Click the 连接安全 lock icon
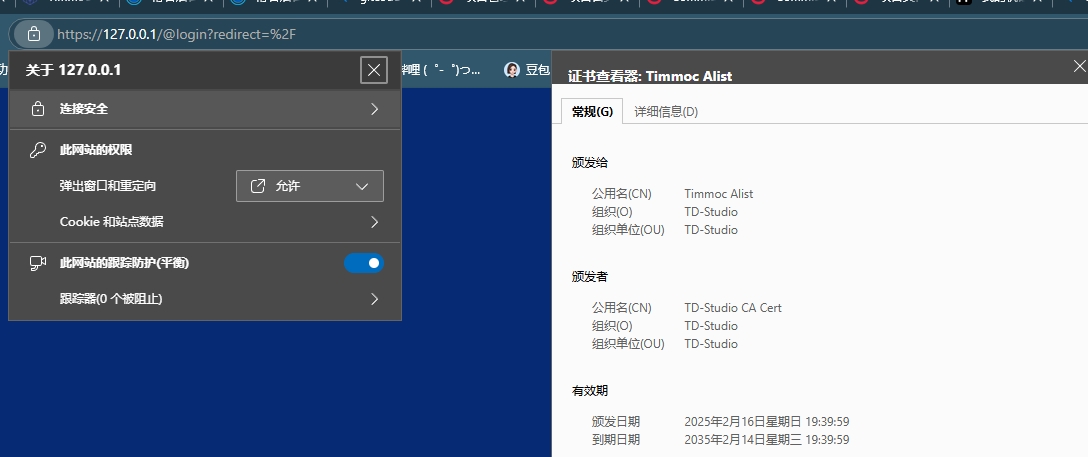The width and height of the screenshot is (1088, 457). click(38, 109)
